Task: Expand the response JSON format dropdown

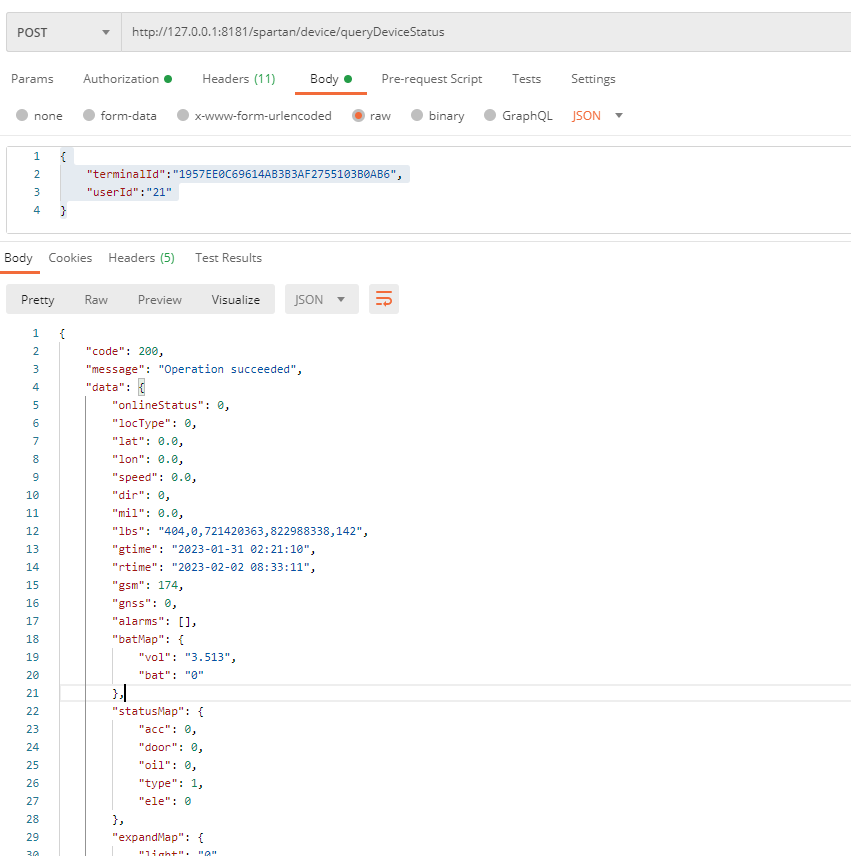Action: click(321, 299)
